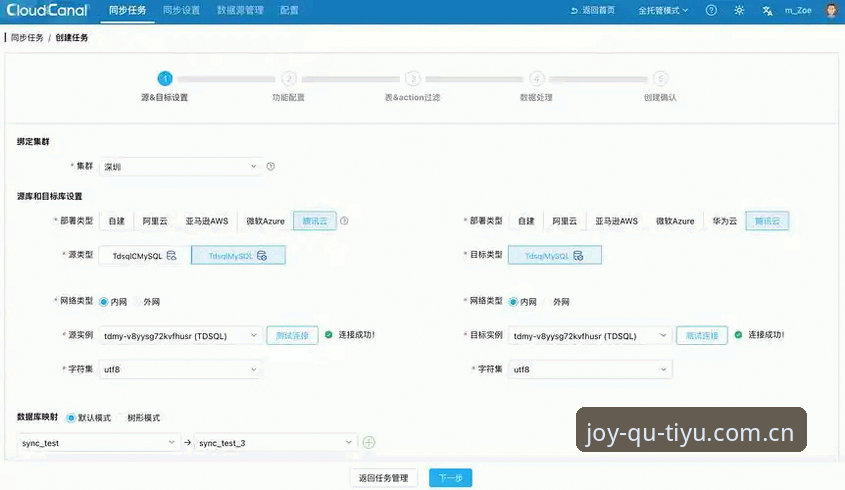This screenshot has width=845, height=490.
Task: Click the CloudCanal logo
Action: point(47,10)
